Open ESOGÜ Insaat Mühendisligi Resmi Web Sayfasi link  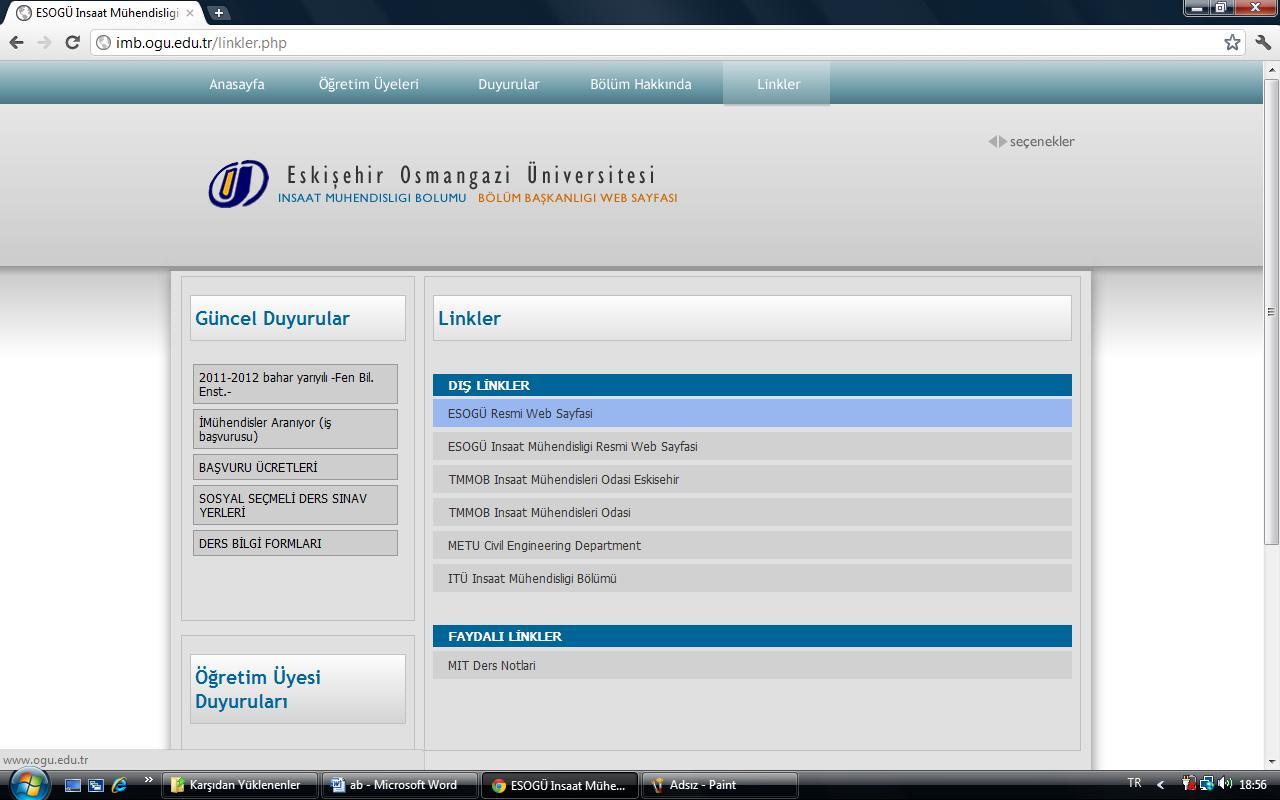pyautogui.click(x=752, y=446)
